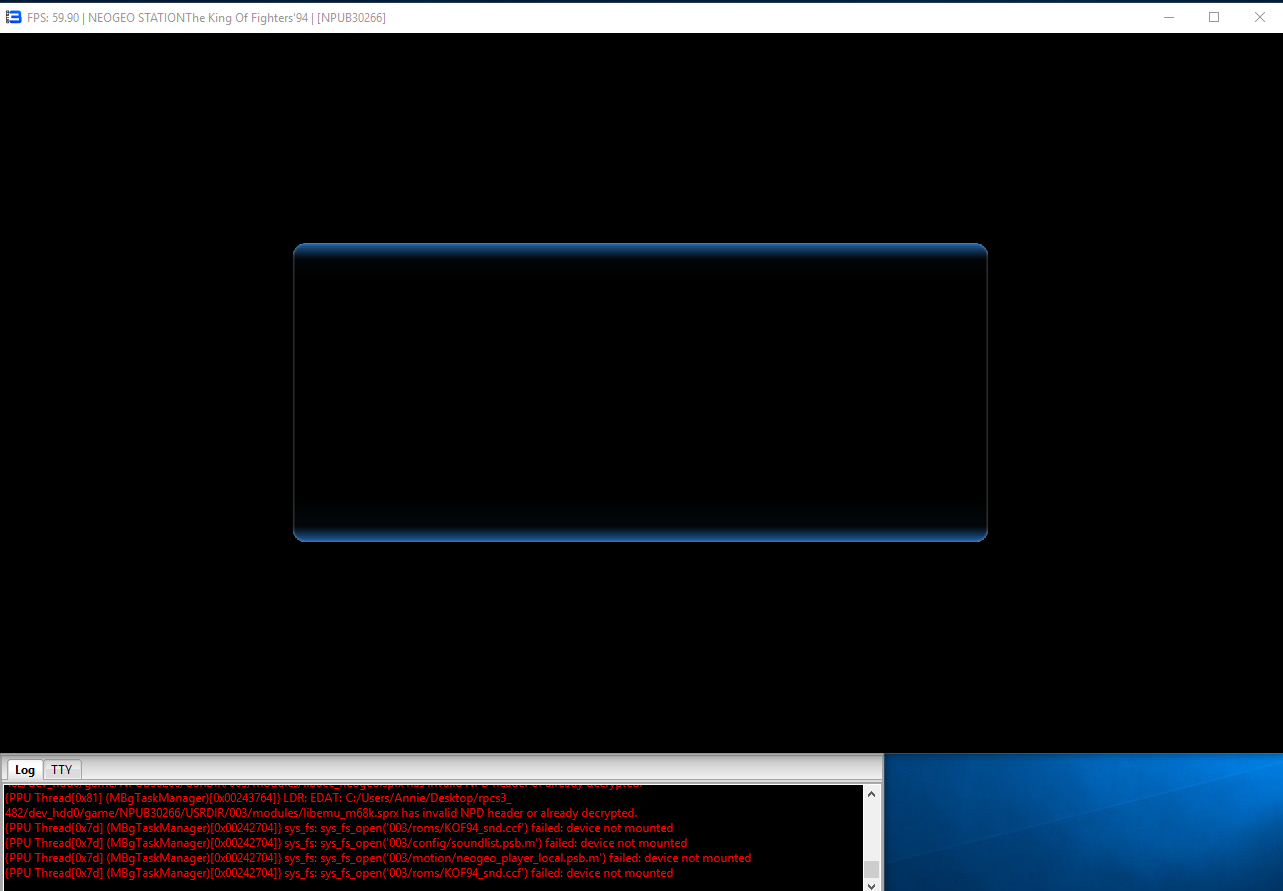
Task: Click the log scroll down arrow
Action: click(x=871, y=885)
